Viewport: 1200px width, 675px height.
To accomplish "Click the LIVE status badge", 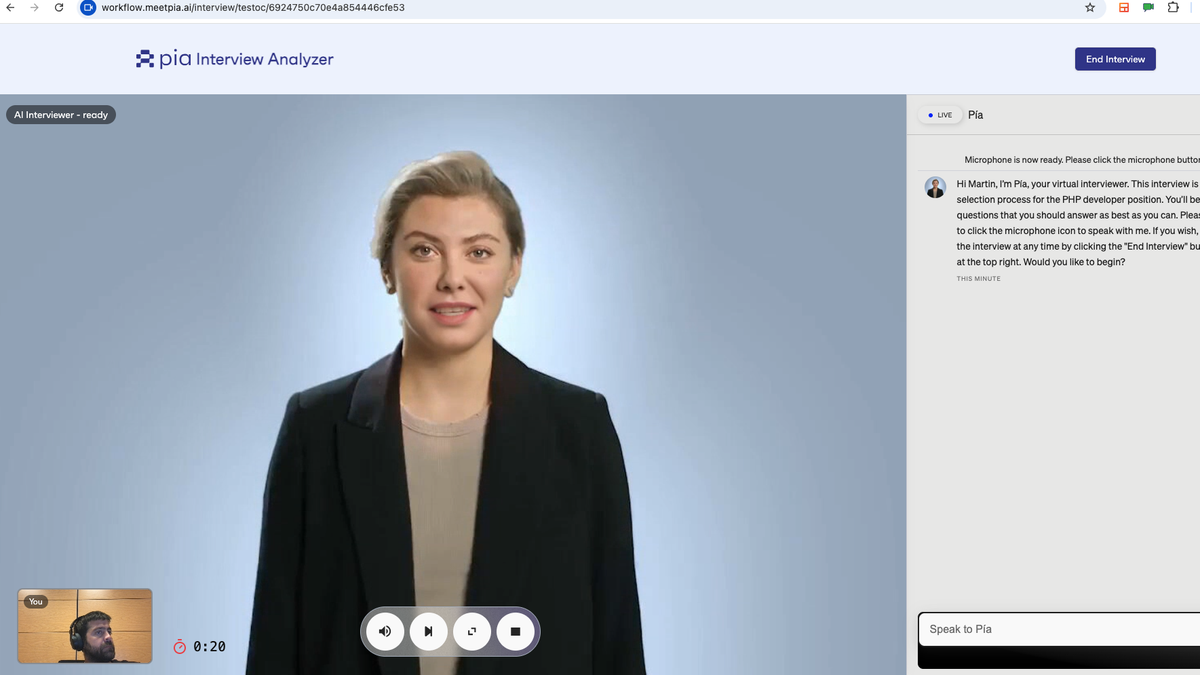I will tap(939, 115).
